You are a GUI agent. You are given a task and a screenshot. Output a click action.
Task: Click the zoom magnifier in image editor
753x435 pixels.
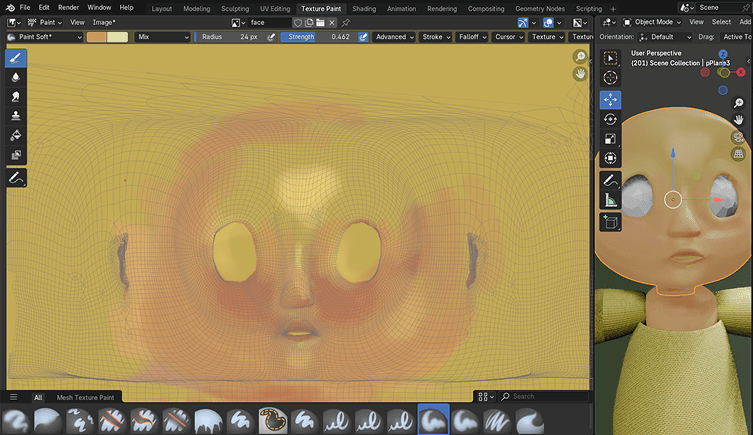click(x=580, y=57)
